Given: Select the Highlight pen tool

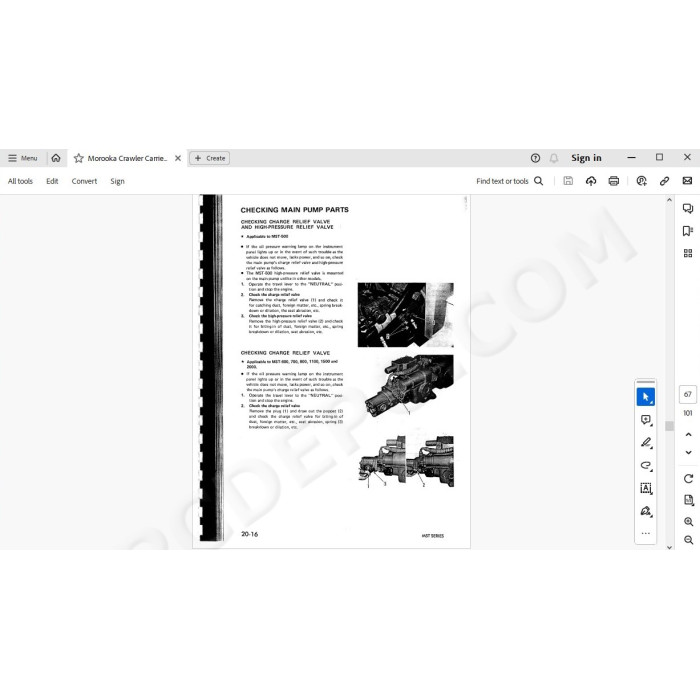Looking at the screenshot, I should 646,442.
